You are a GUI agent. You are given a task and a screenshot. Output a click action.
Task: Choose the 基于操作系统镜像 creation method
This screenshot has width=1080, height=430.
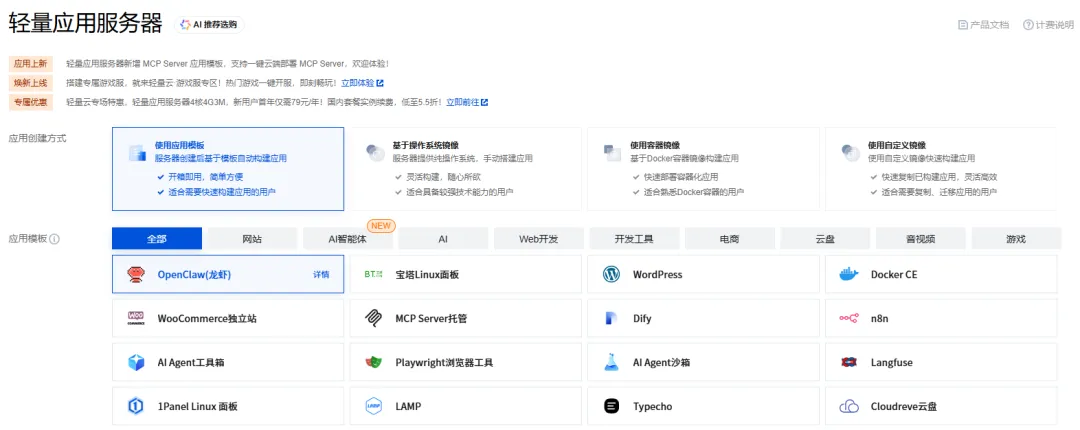(466, 169)
